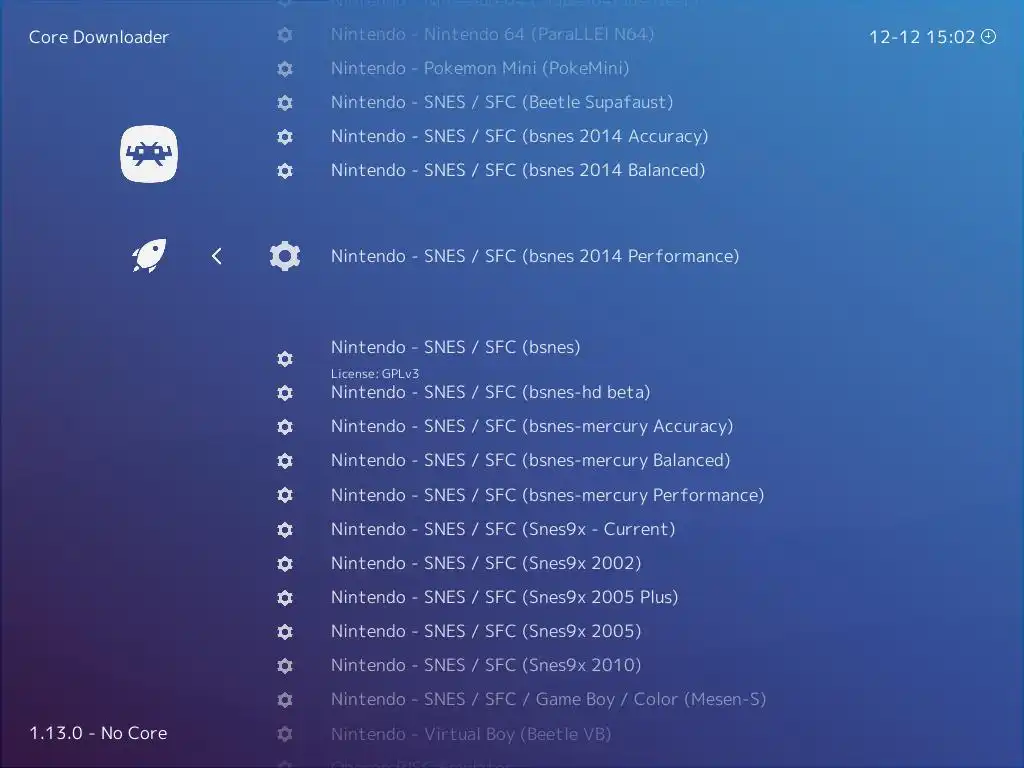Select Nintendo 64 (ParaLLEl N64) core
Screen dimensions: 1024x768
pos(492,34)
